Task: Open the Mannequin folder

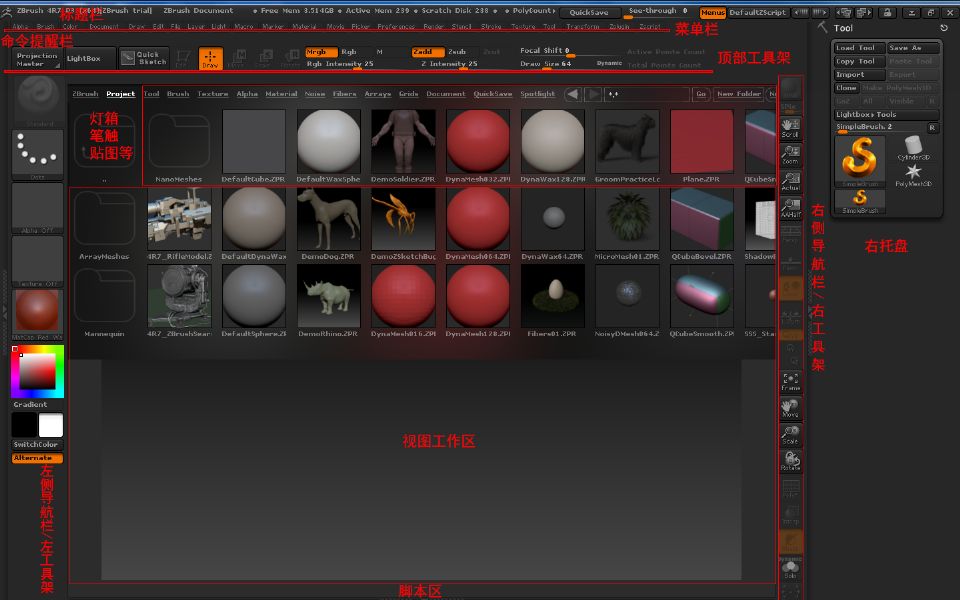Action: 104,301
